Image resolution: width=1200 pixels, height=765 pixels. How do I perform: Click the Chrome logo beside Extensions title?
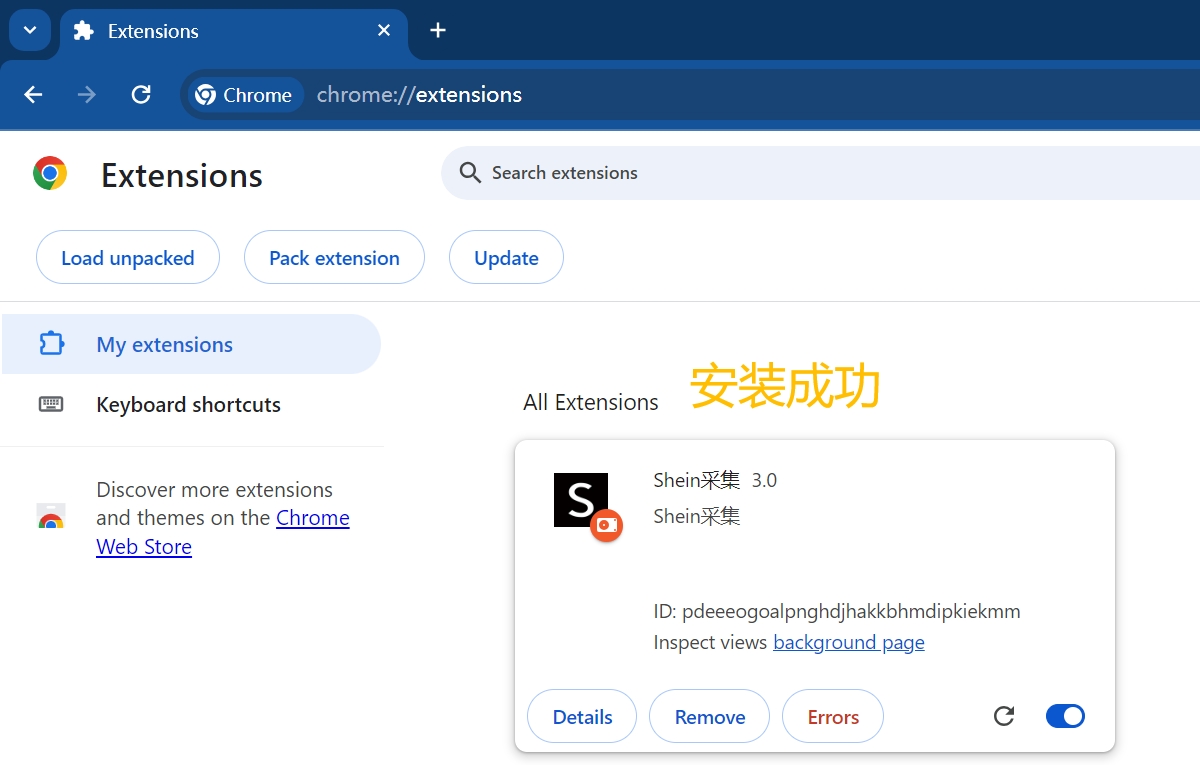point(50,173)
